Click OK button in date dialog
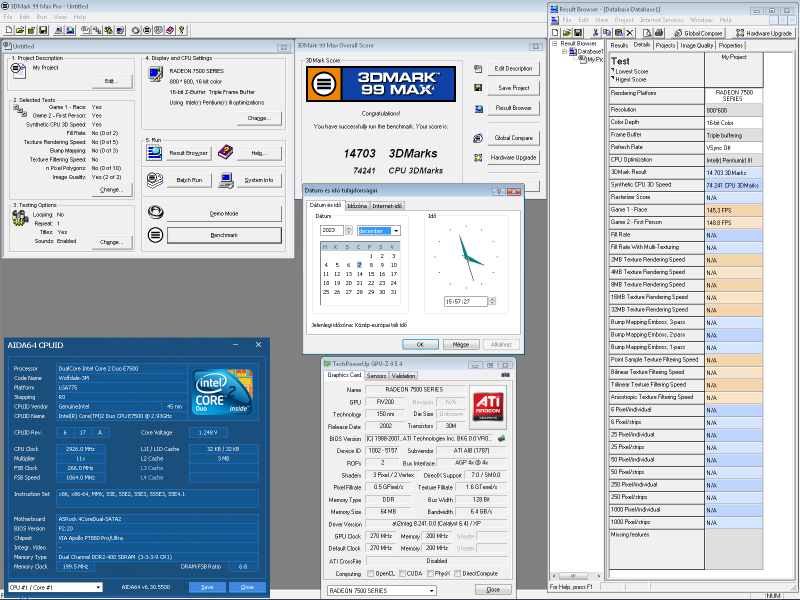The height and width of the screenshot is (600, 800). (420, 344)
